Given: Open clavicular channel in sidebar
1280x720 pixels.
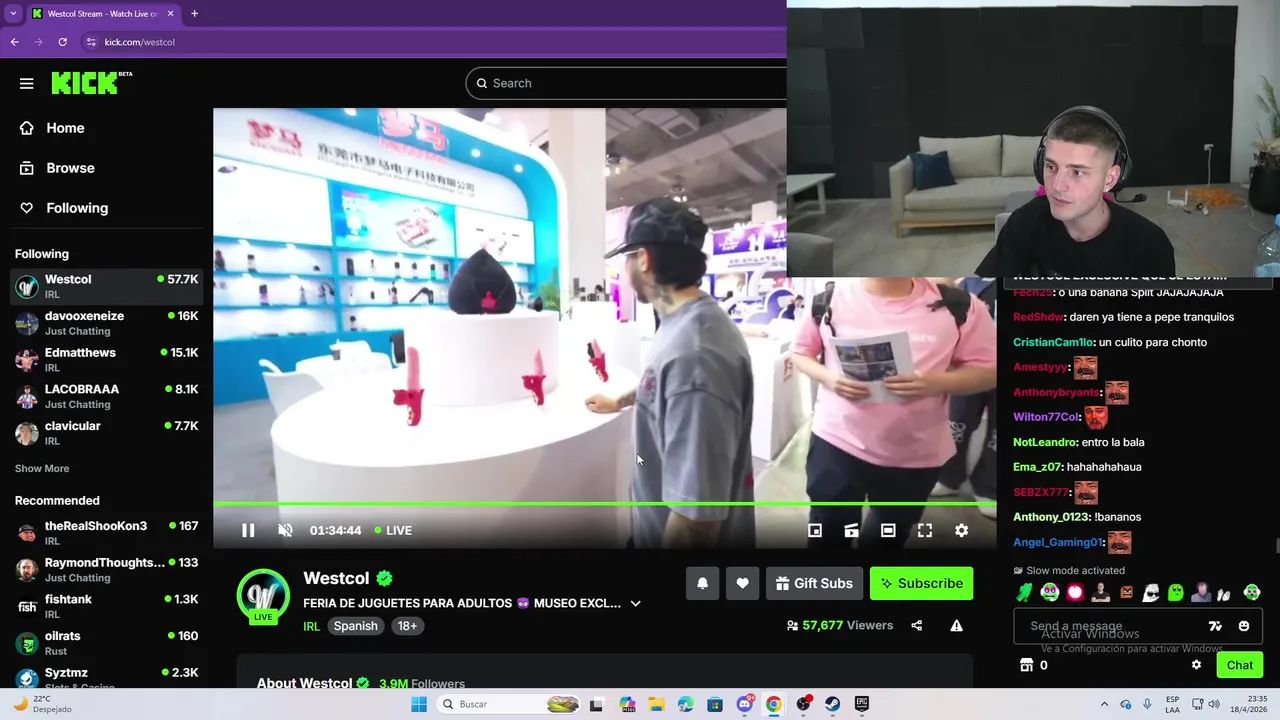Looking at the screenshot, I should pos(106,433).
